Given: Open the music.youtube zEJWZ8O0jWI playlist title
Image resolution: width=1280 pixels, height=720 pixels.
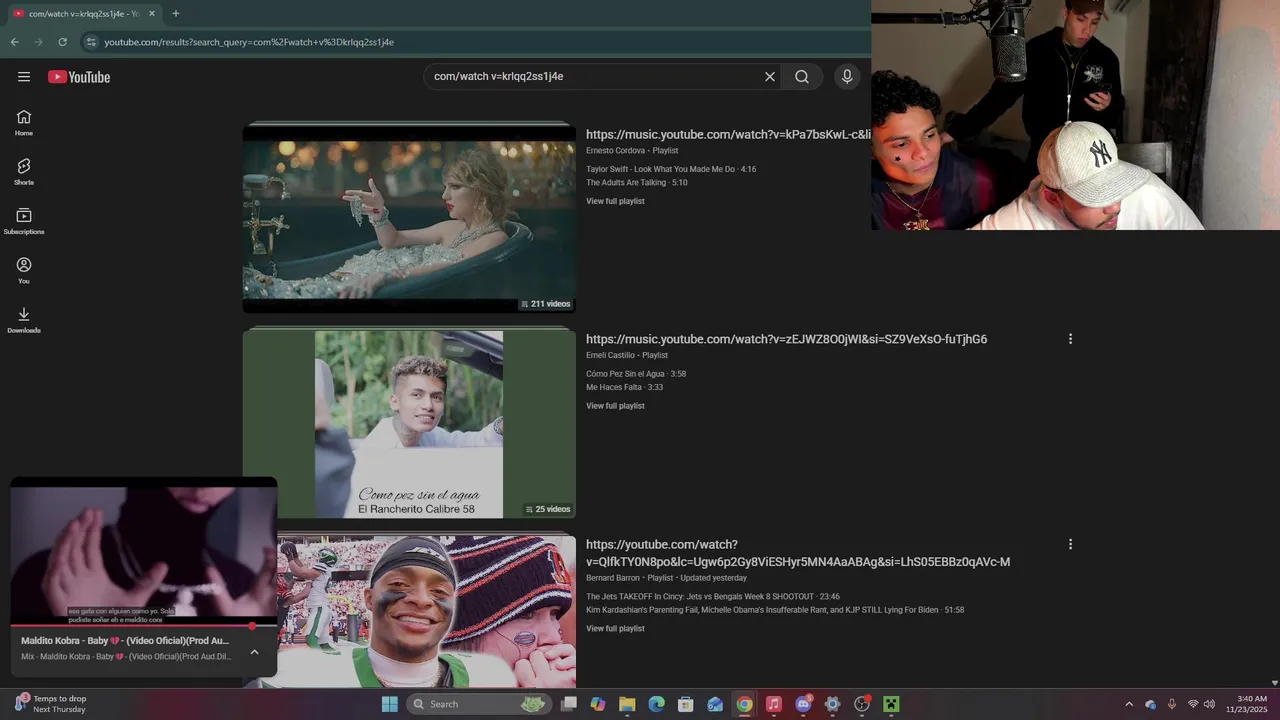Looking at the screenshot, I should click(x=786, y=339).
